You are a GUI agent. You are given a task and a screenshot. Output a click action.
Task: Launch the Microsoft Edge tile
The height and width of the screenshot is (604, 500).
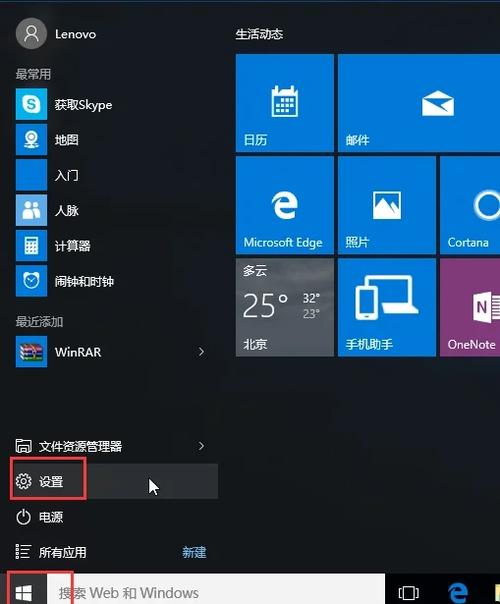pos(285,205)
